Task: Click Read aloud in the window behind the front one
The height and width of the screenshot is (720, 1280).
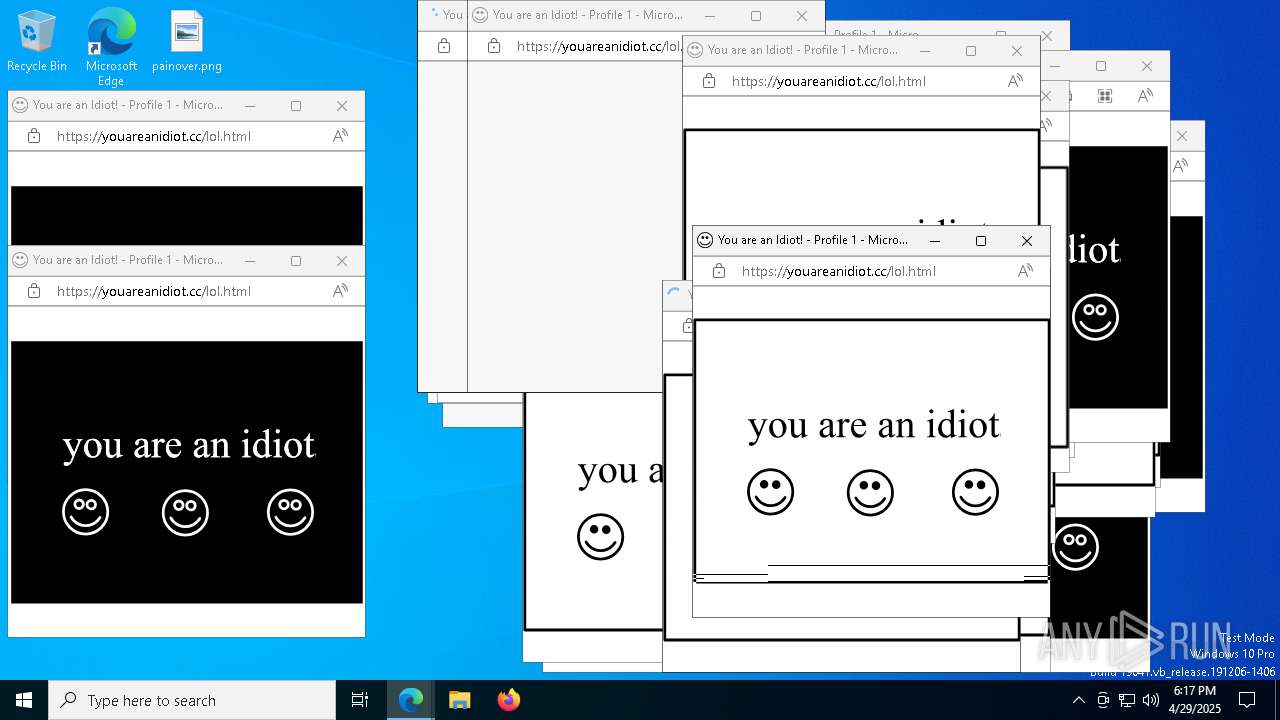Action: tap(1016, 81)
